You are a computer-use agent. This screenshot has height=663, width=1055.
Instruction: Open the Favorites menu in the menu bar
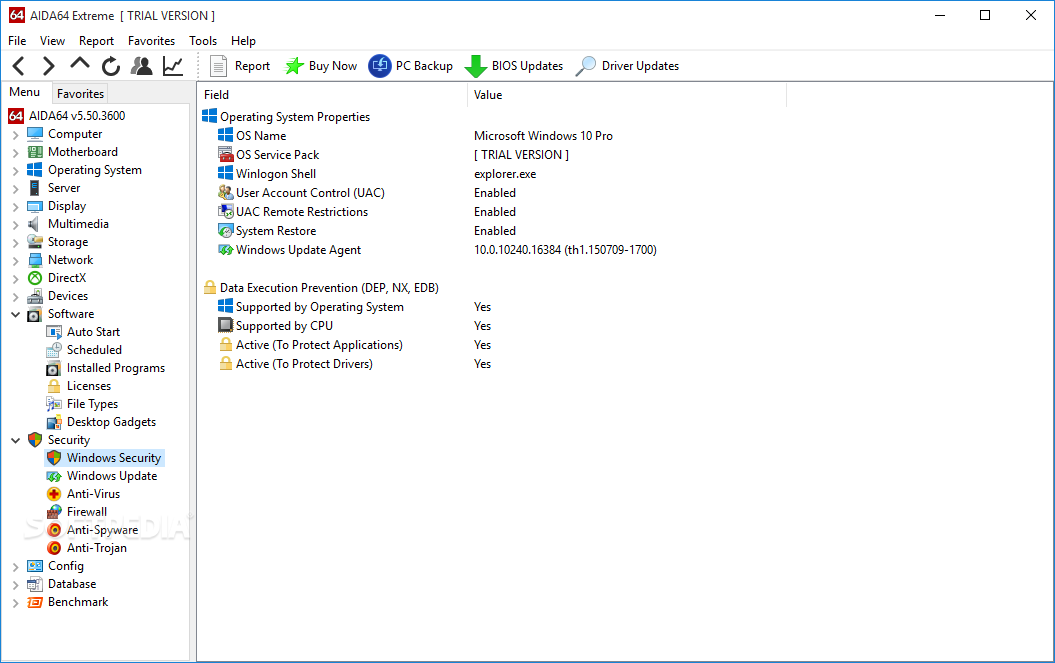tap(151, 41)
